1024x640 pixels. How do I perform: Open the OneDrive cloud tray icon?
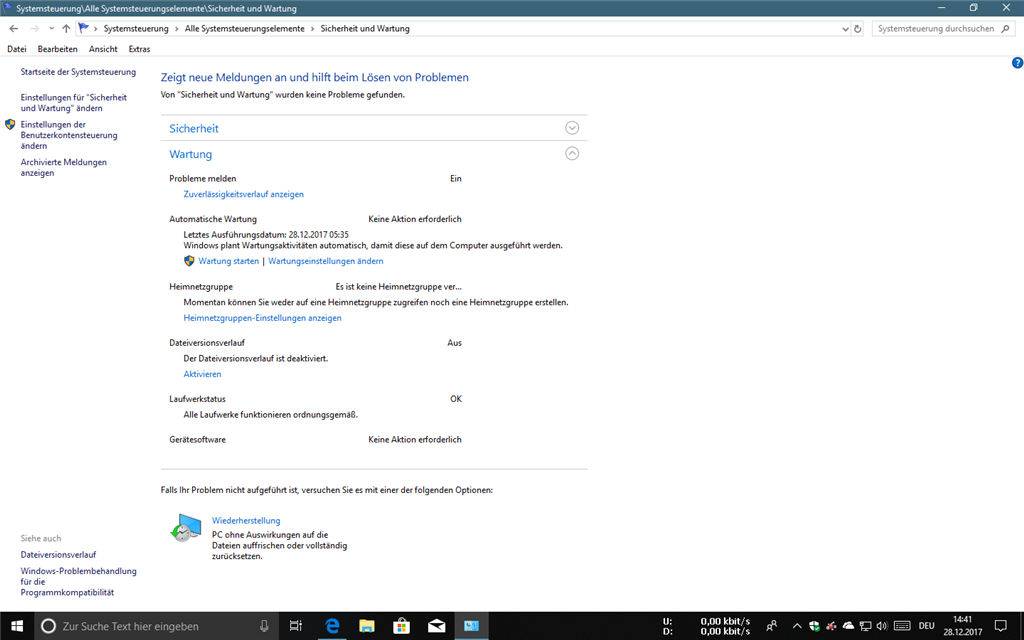coord(848,626)
